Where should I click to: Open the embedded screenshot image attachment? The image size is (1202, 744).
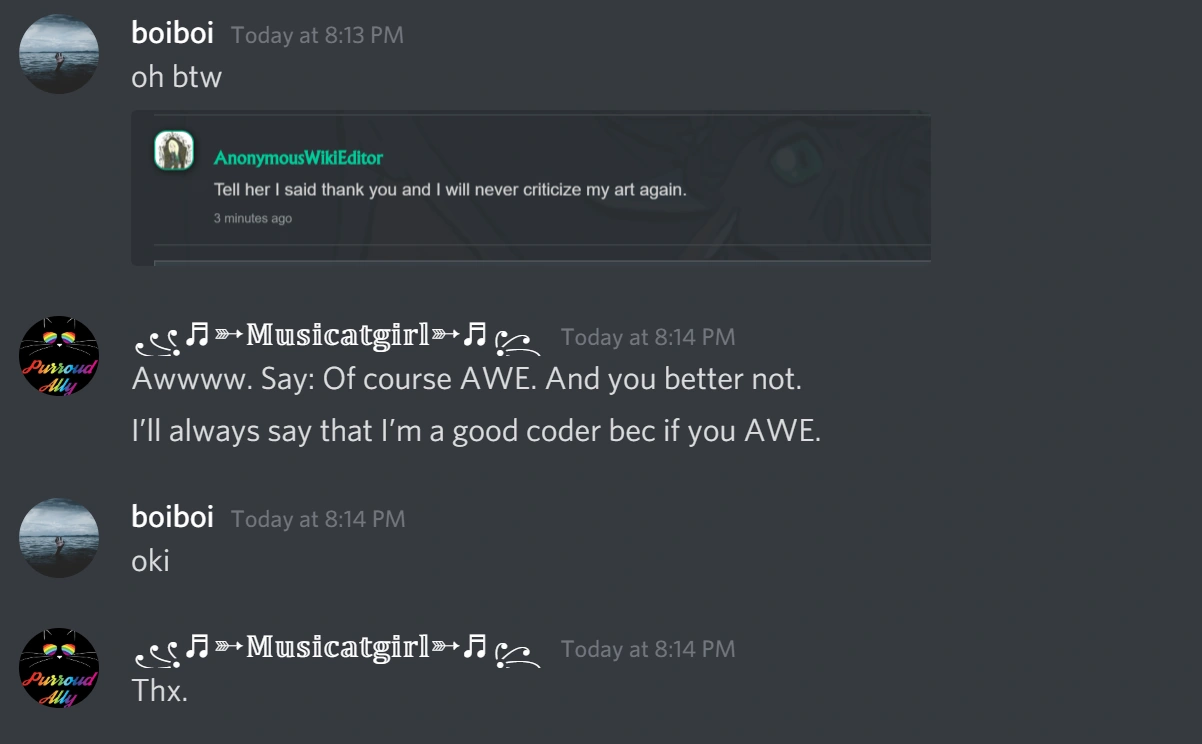[531, 188]
